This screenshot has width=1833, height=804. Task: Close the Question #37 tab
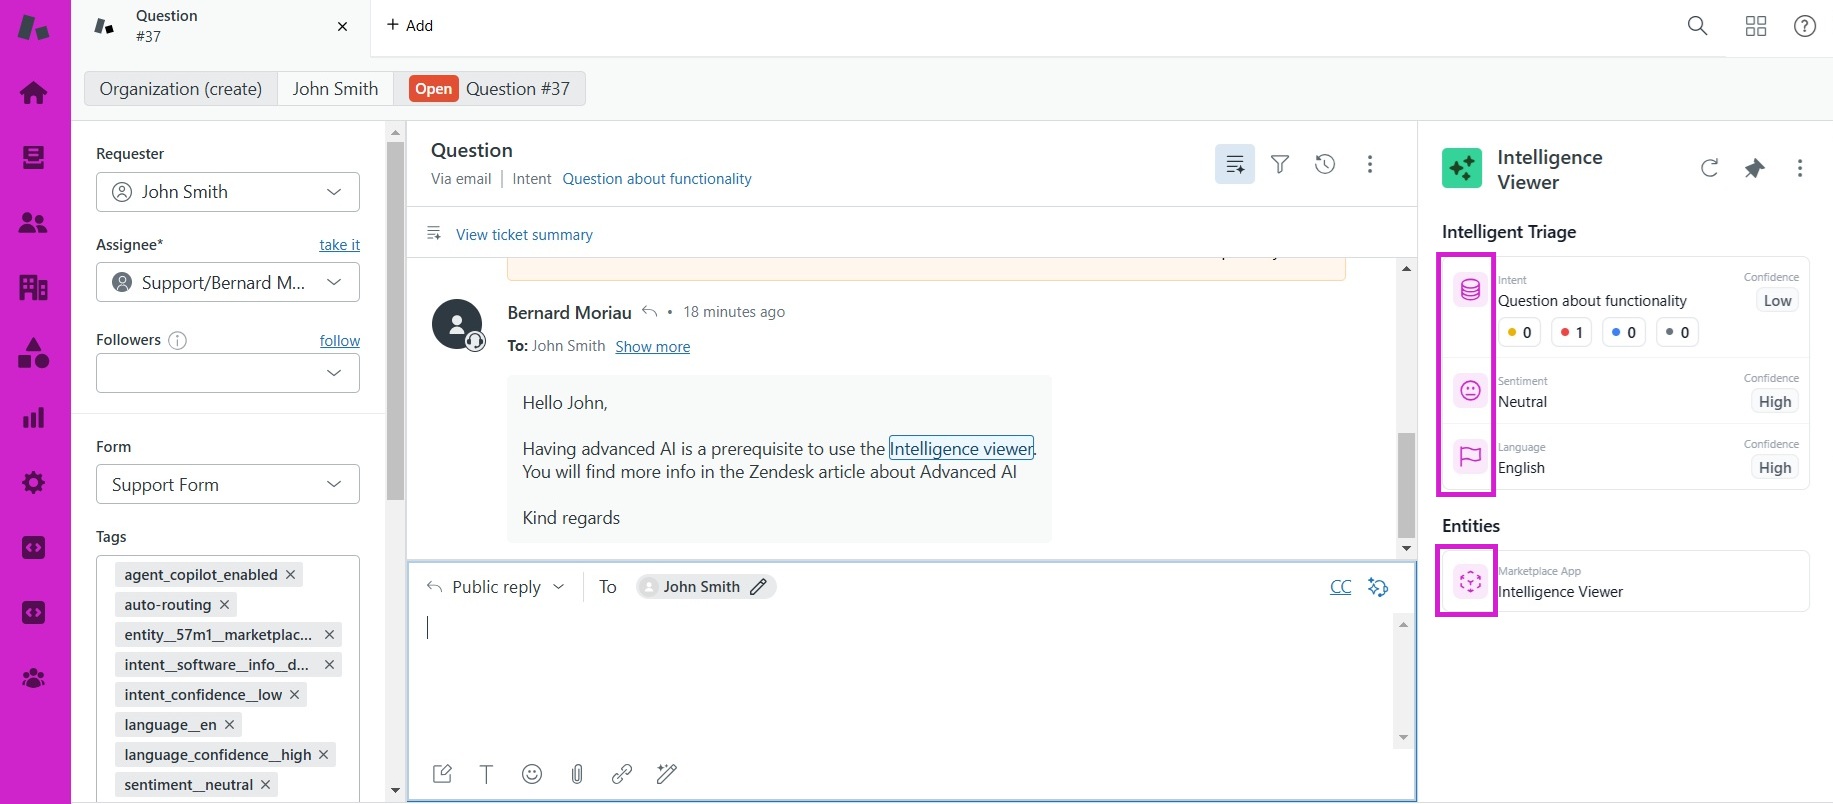[x=343, y=27]
